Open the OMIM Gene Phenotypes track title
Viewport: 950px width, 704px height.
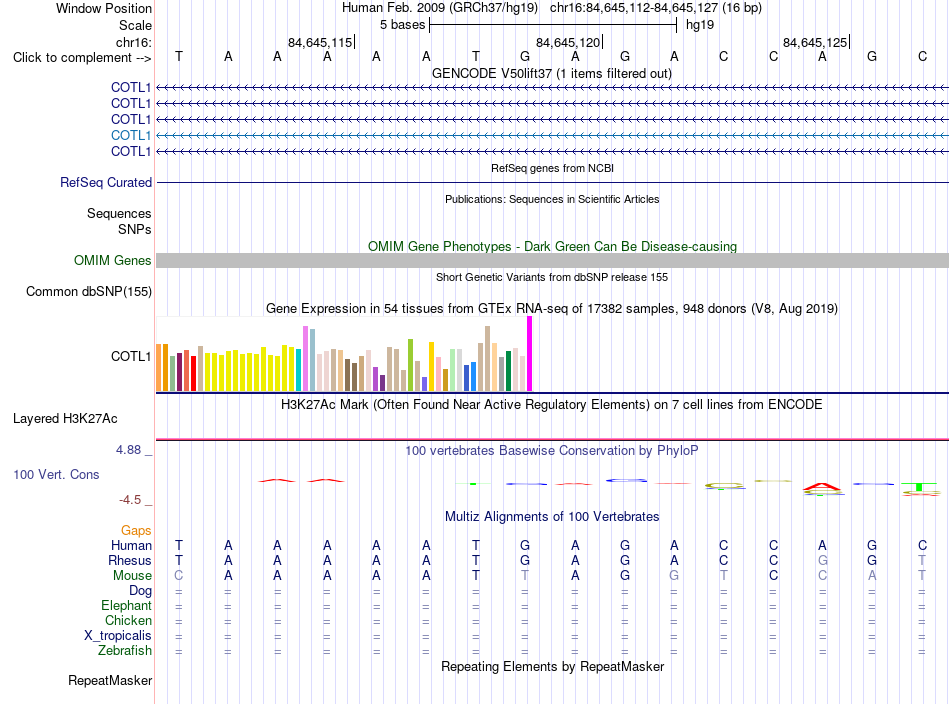coord(552,247)
